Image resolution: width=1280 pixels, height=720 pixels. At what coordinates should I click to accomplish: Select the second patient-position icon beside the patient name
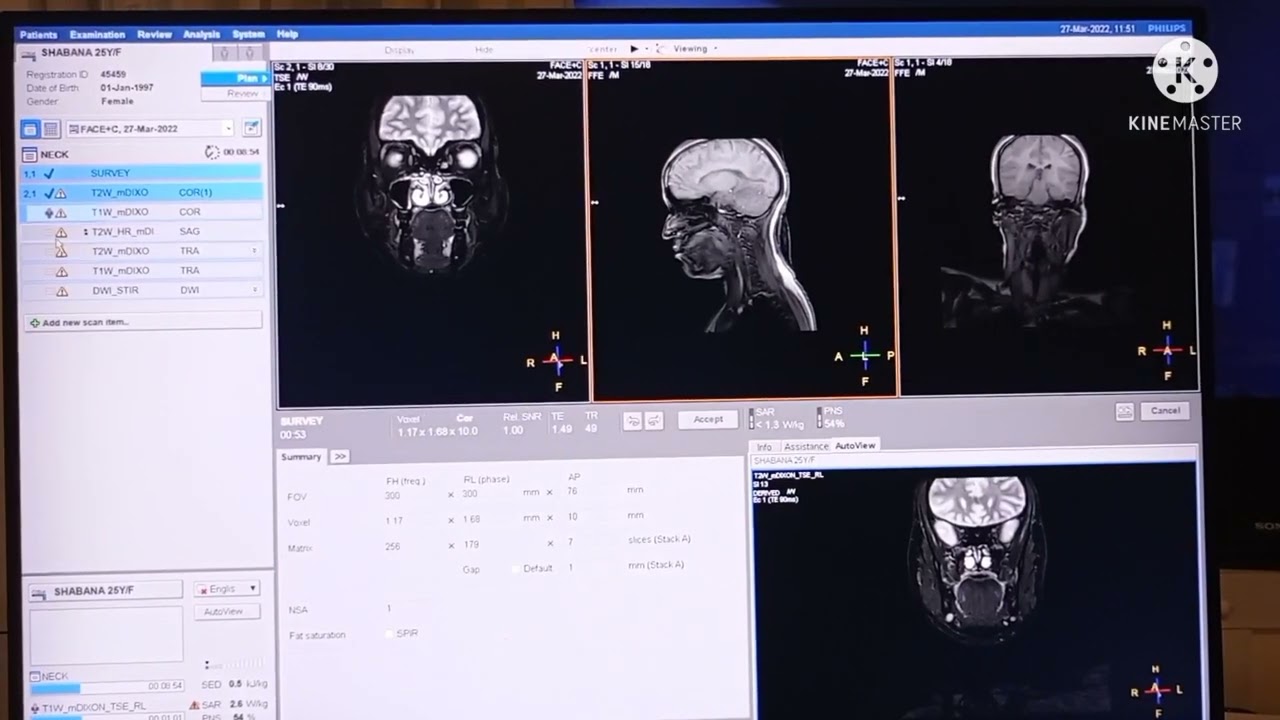coord(250,52)
